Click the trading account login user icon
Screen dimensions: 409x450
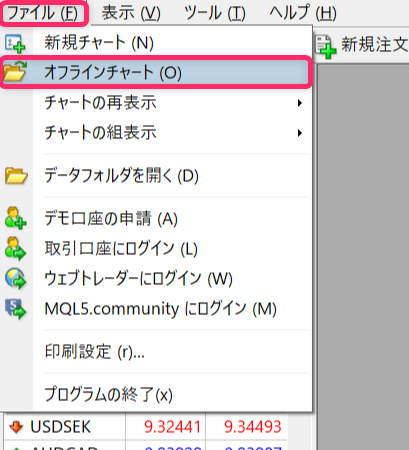15,248
